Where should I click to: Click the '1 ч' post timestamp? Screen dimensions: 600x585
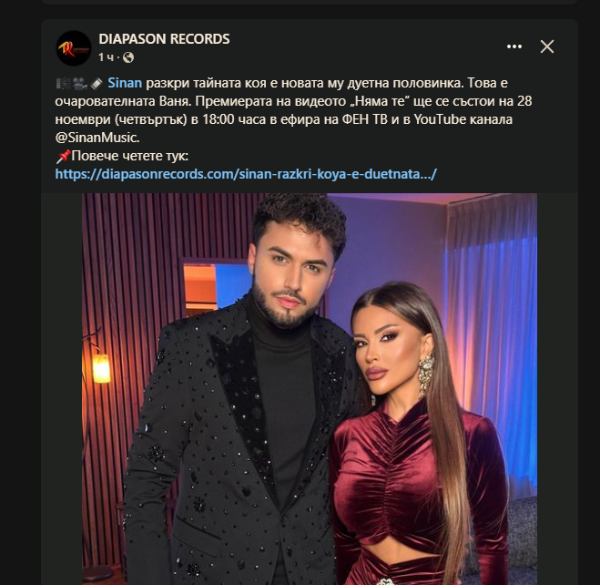click(x=106, y=58)
